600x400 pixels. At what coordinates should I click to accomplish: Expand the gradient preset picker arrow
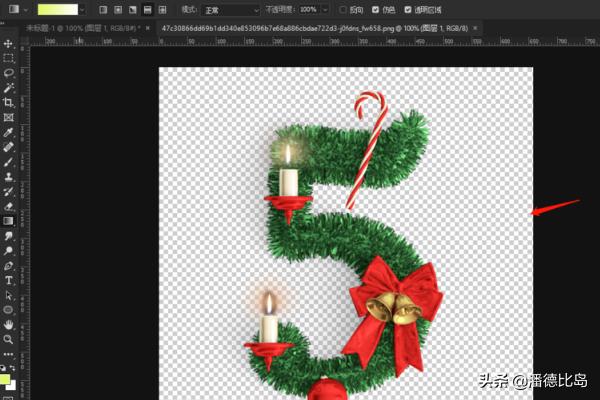click(83, 9)
